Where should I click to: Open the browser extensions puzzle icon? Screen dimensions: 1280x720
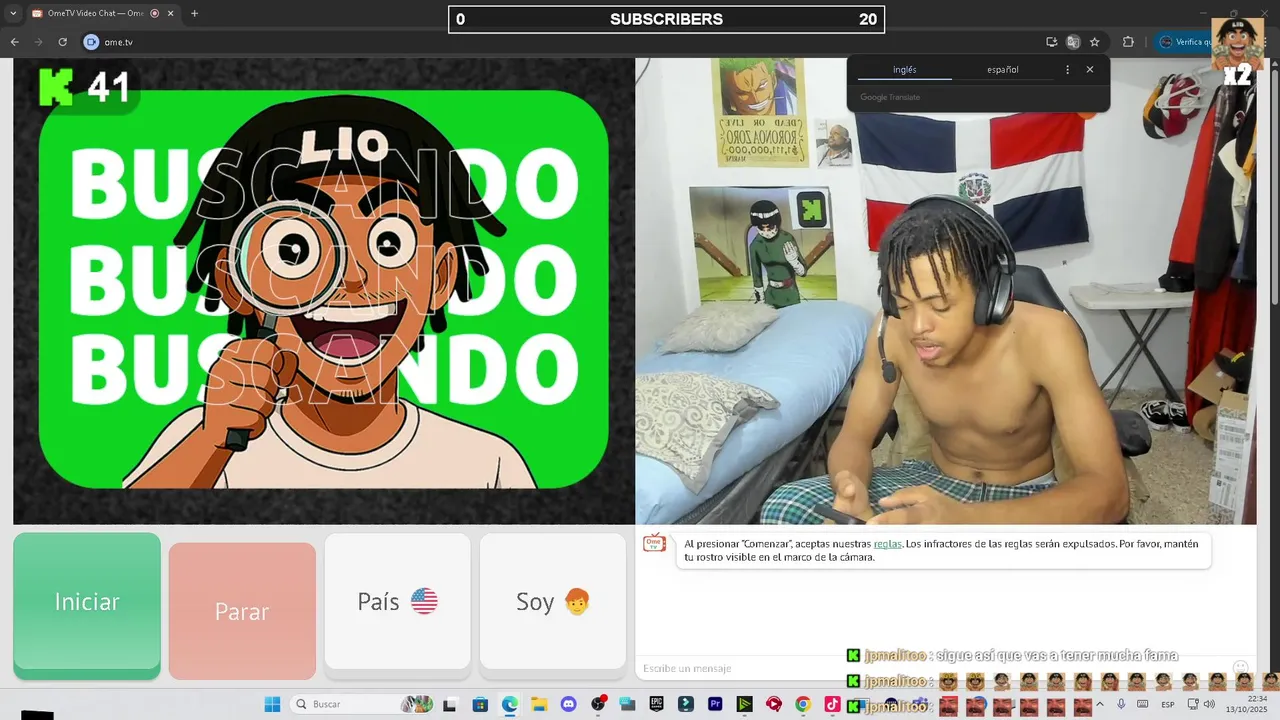tap(1128, 42)
